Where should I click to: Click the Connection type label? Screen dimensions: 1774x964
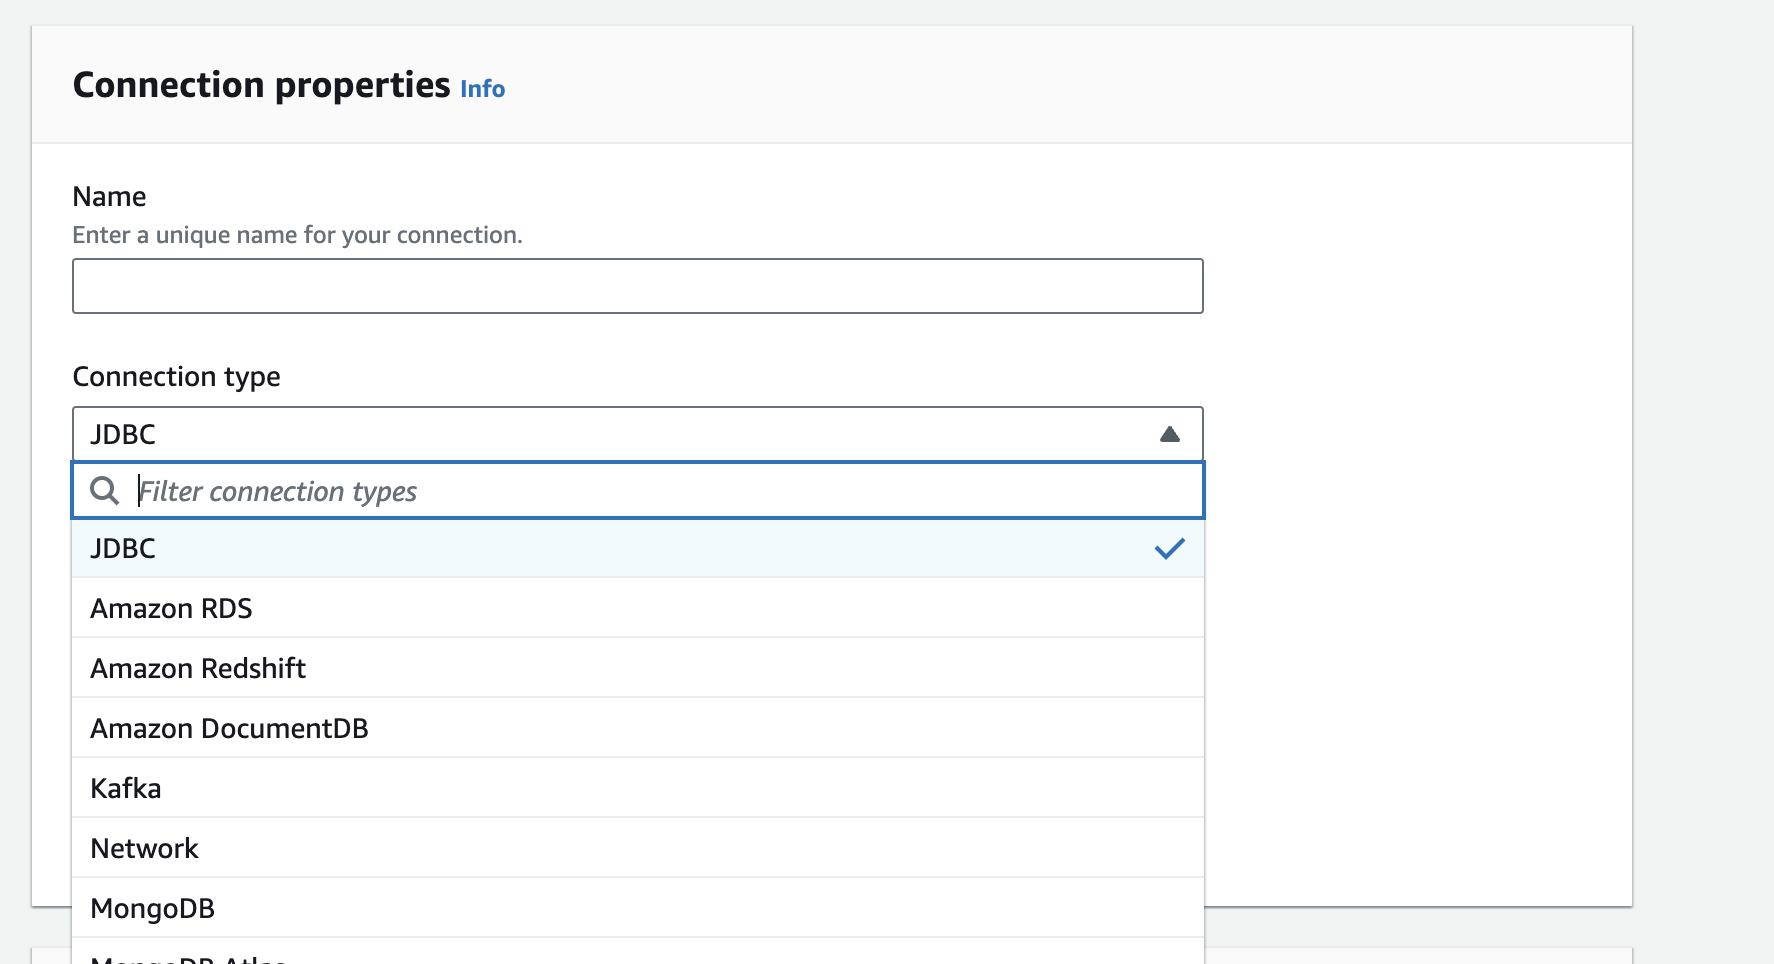click(x=176, y=377)
